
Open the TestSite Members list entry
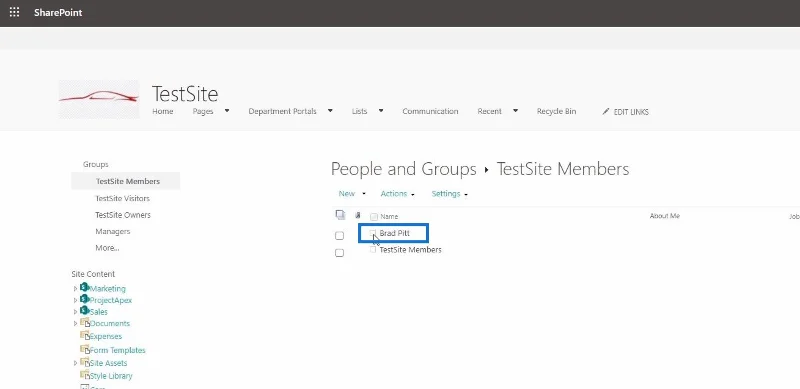click(x=411, y=250)
